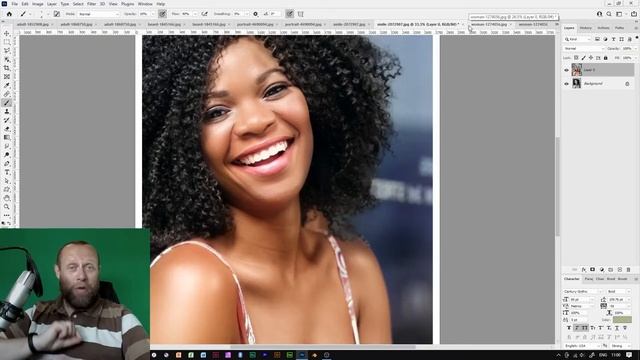Open layer blend mode Normal dropdown
The image size is (640, 360).
tap(583, 49)
